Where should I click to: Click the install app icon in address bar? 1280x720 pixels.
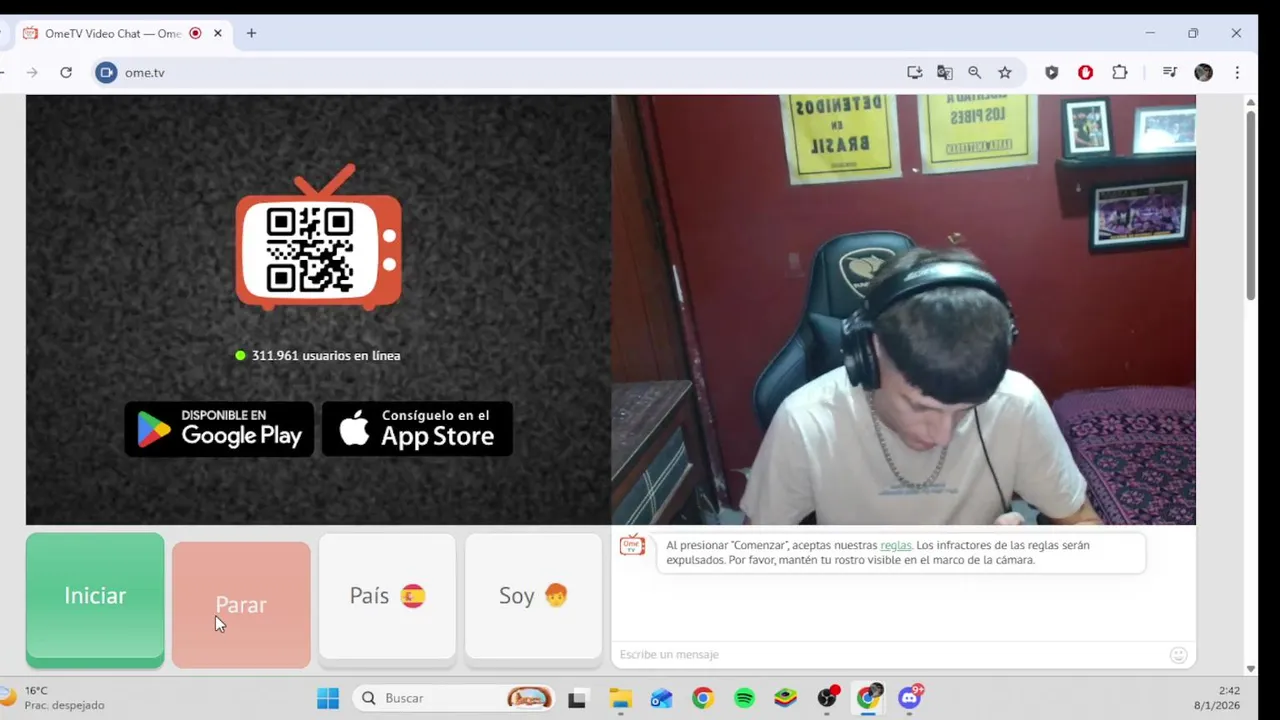914,72
